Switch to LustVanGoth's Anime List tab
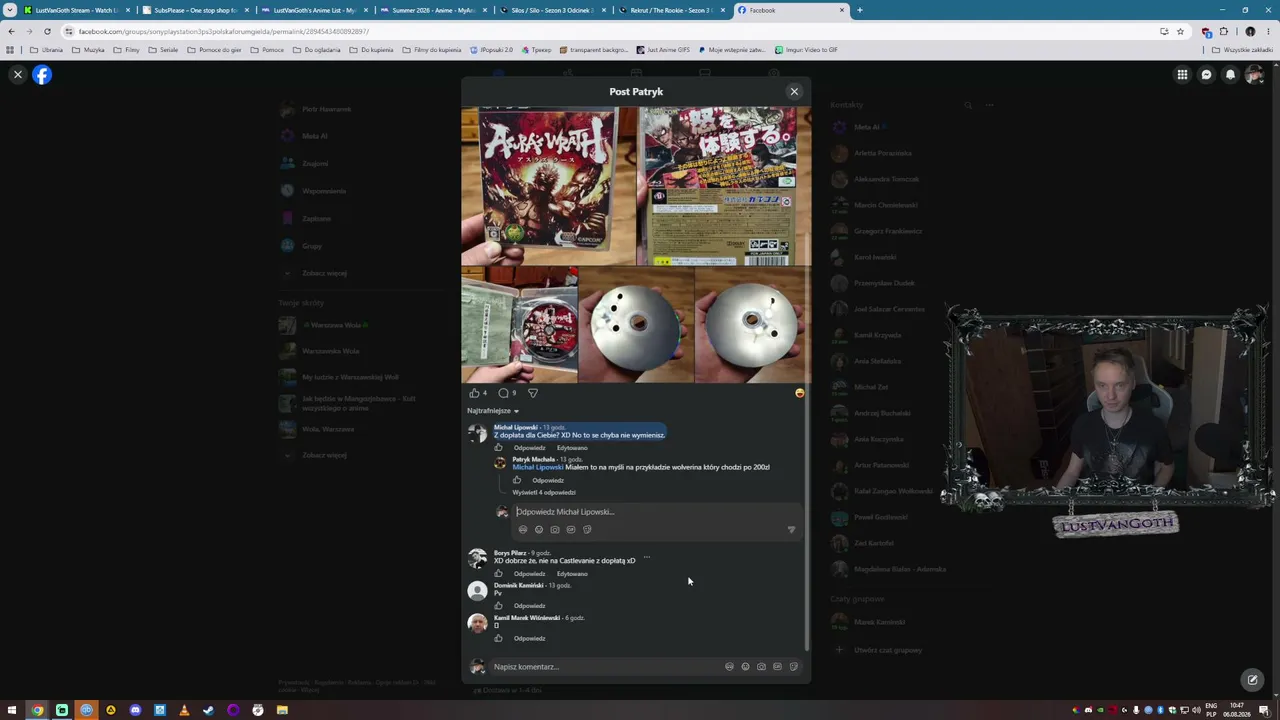This screenshot has width=1280, height=720. (314, 10)
